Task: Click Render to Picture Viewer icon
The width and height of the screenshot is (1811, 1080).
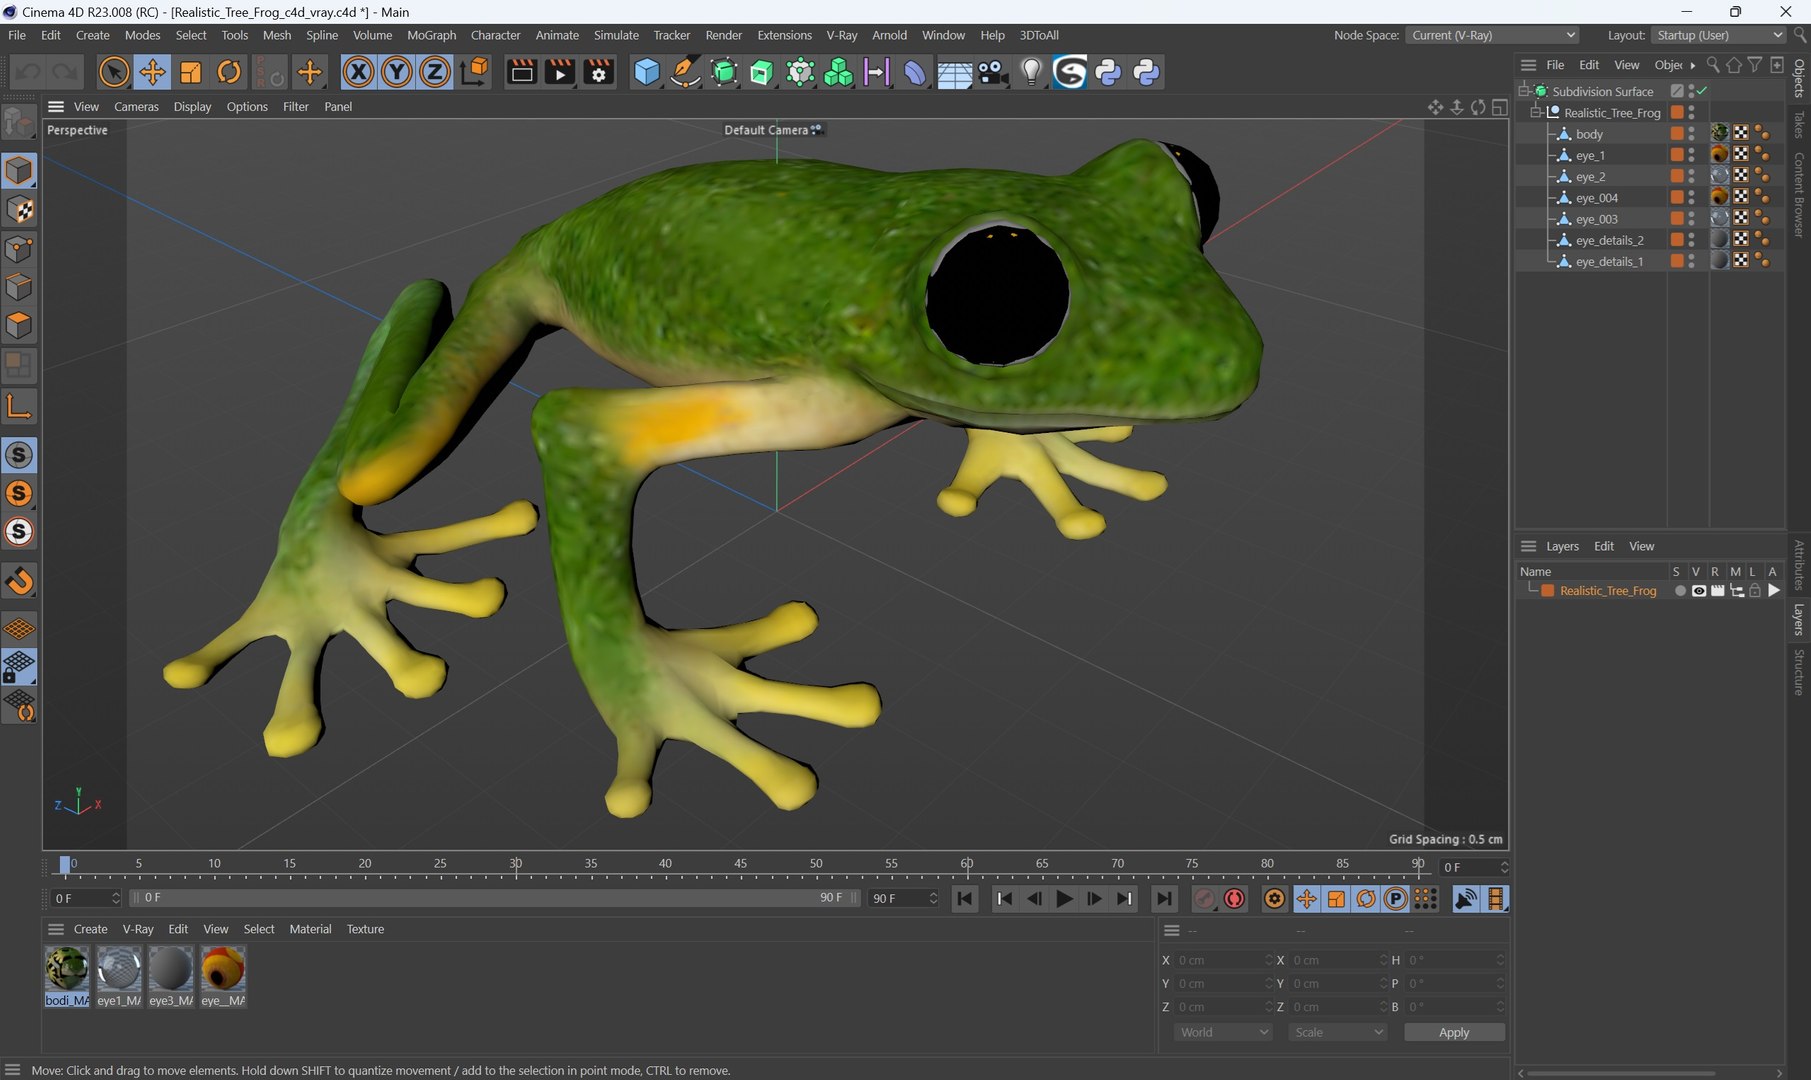Action: (560, 72)
